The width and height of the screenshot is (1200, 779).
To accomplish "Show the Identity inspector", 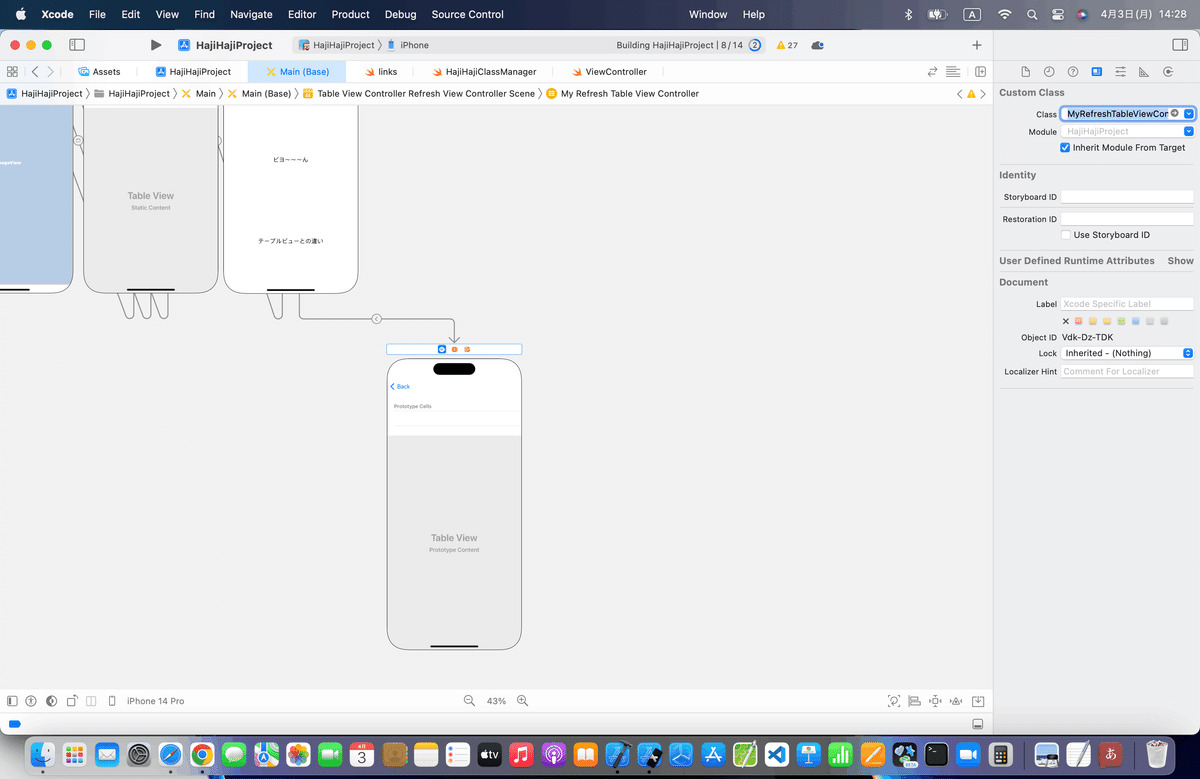I will click(1097, 72).
